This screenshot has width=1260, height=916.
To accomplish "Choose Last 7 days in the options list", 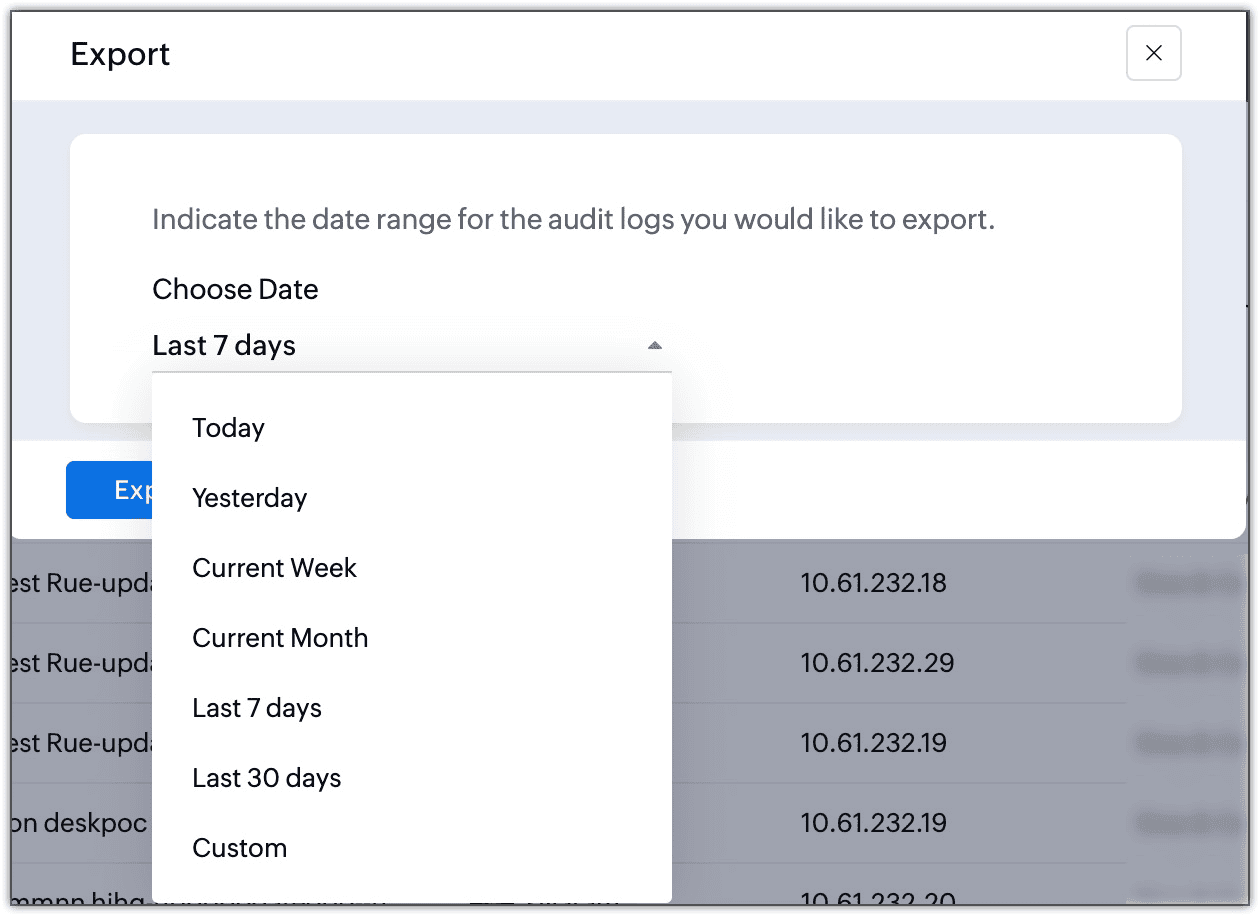I will (x=257, y=708).
